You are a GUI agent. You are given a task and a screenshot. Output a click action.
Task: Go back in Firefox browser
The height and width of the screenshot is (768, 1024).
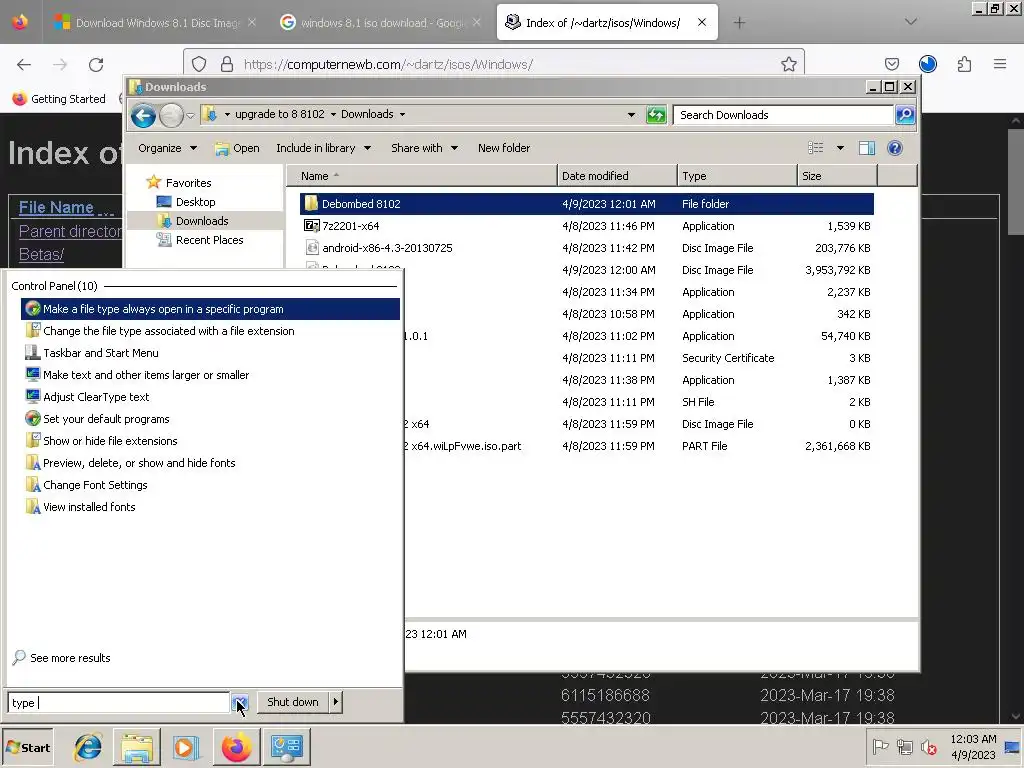24,64
